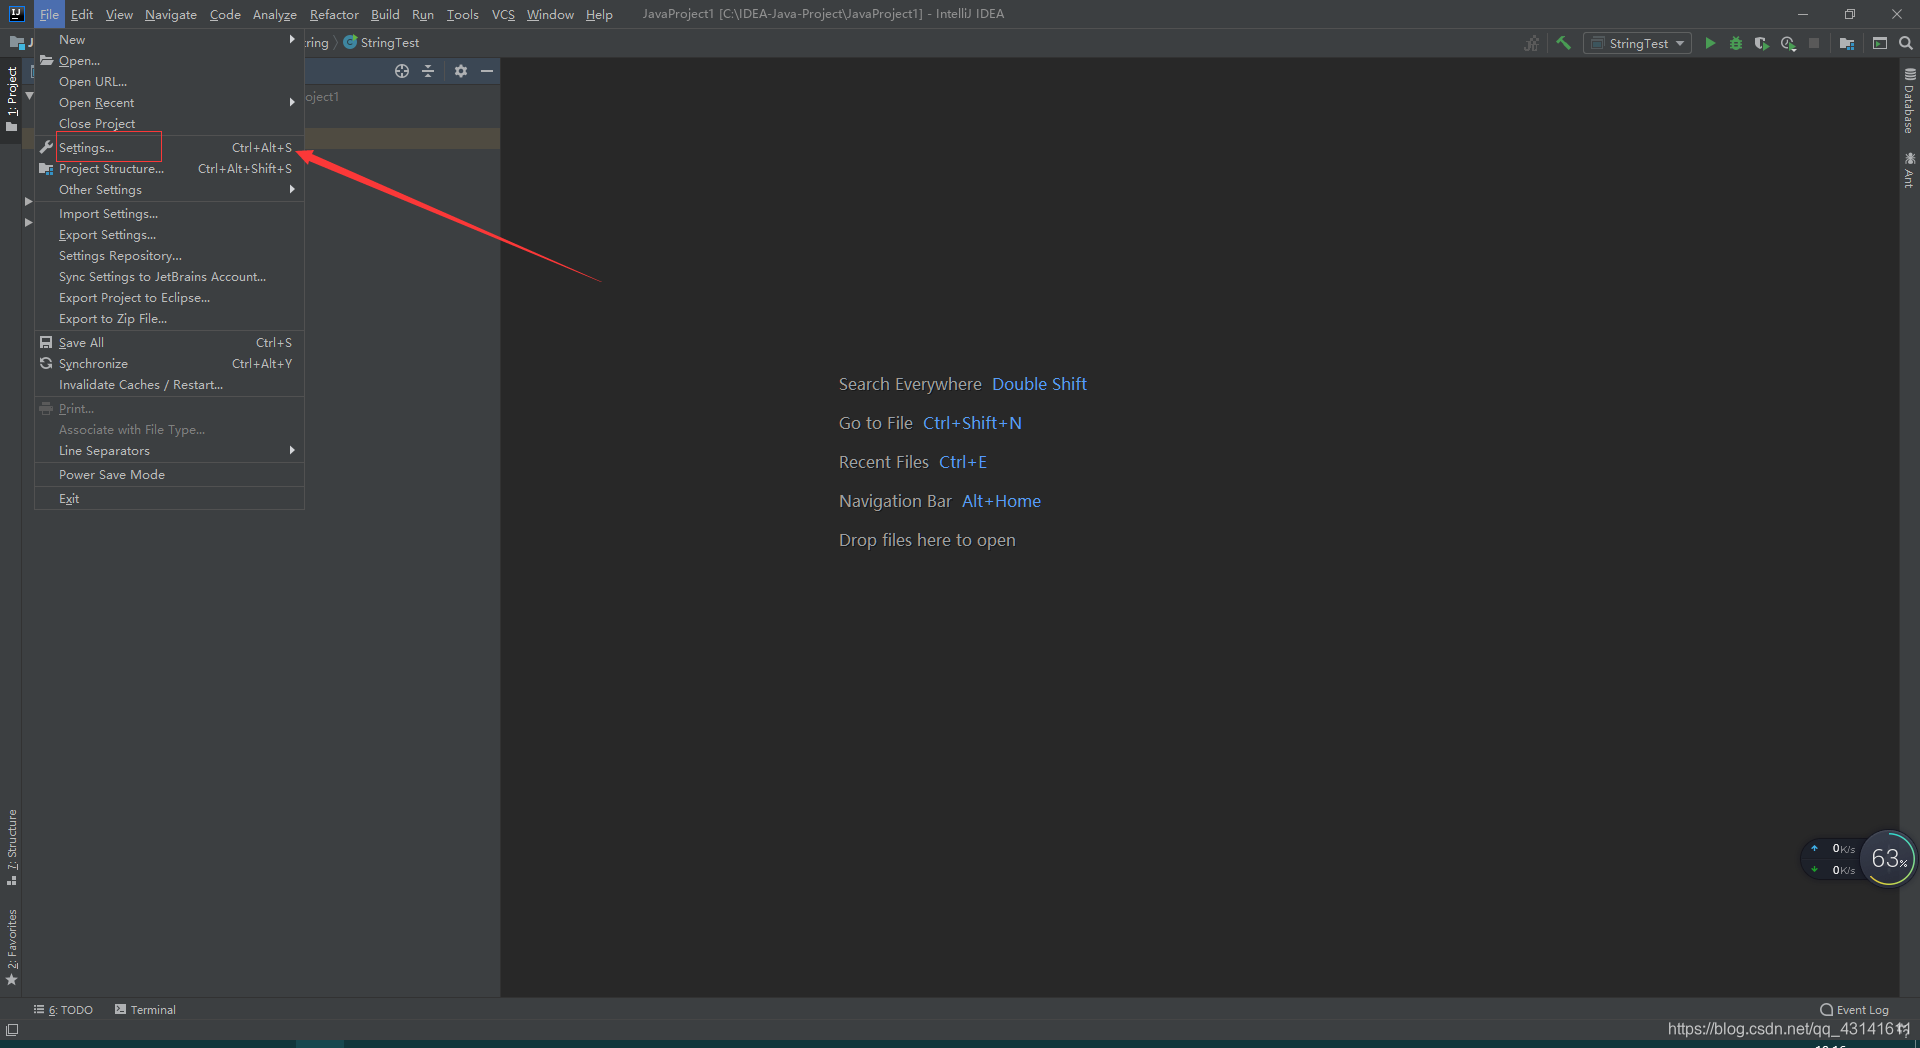Open the Database tool window on right
The height and width of the screenshot is (1048, 1920).
(1909, 100)
